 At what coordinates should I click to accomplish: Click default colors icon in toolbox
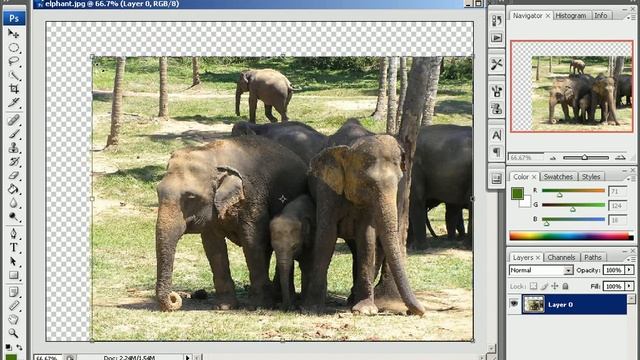tap(8, 347)
